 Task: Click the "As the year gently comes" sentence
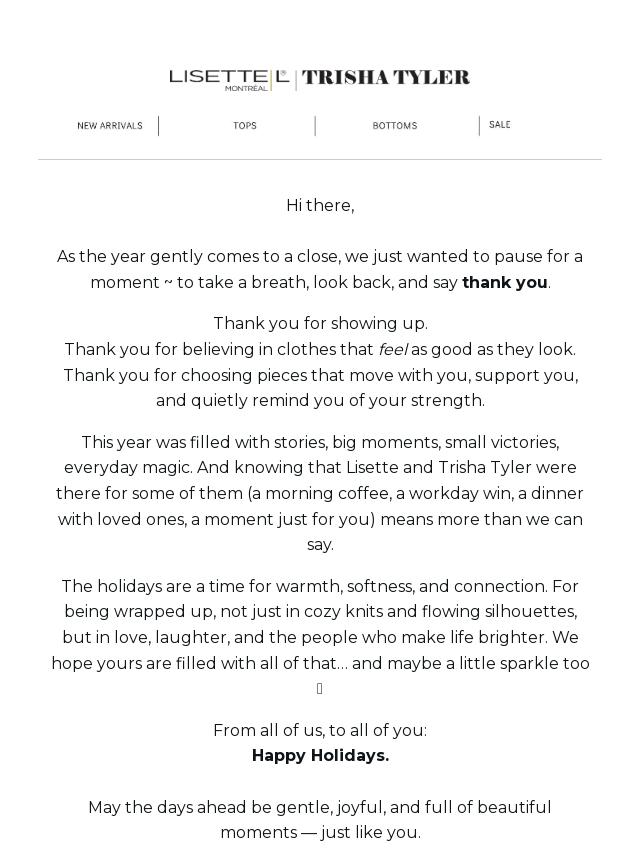pyautogui.click(x=320, y=258)
